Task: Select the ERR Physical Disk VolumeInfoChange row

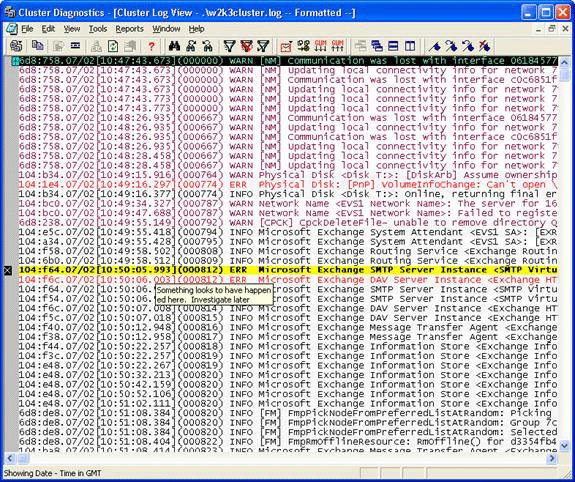Action: click(288, 185)
